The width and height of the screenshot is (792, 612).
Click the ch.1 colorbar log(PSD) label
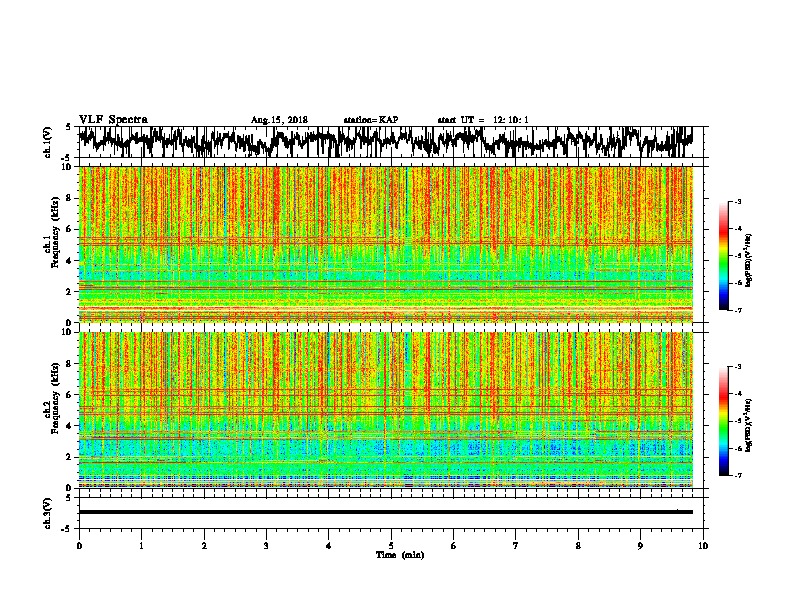[749, 261]
